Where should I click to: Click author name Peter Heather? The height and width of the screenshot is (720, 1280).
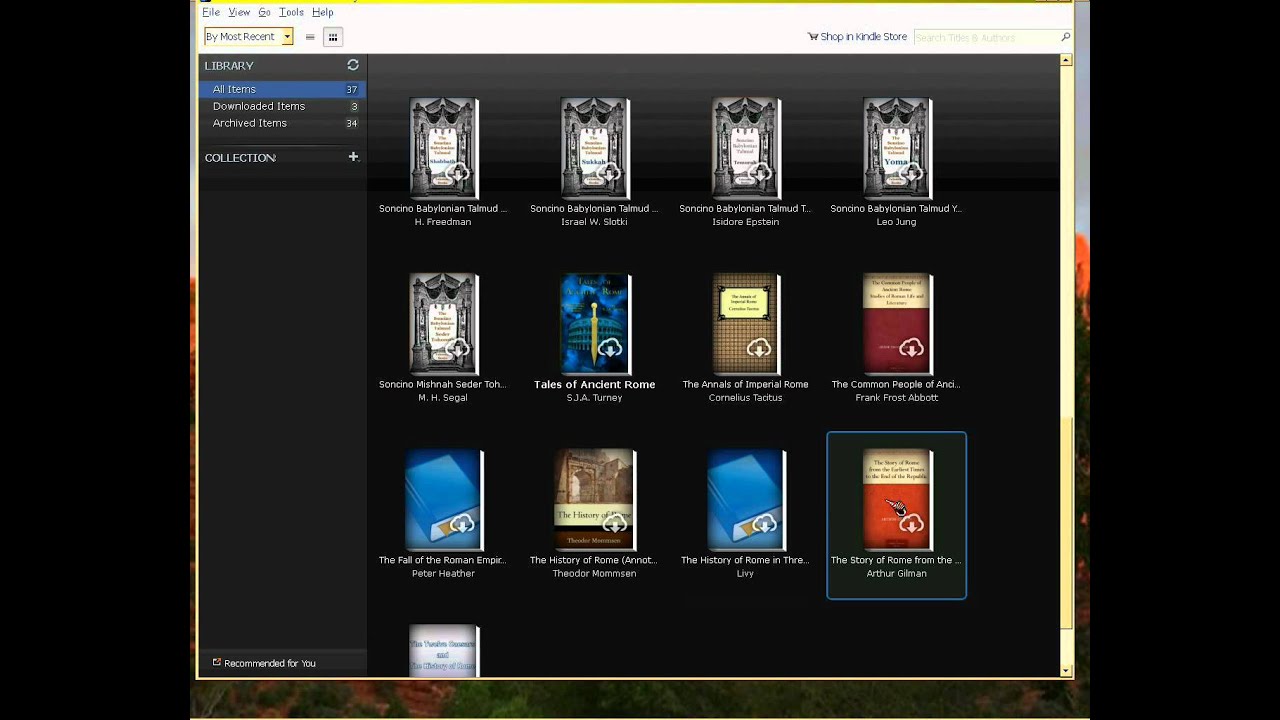pos(444,574)
